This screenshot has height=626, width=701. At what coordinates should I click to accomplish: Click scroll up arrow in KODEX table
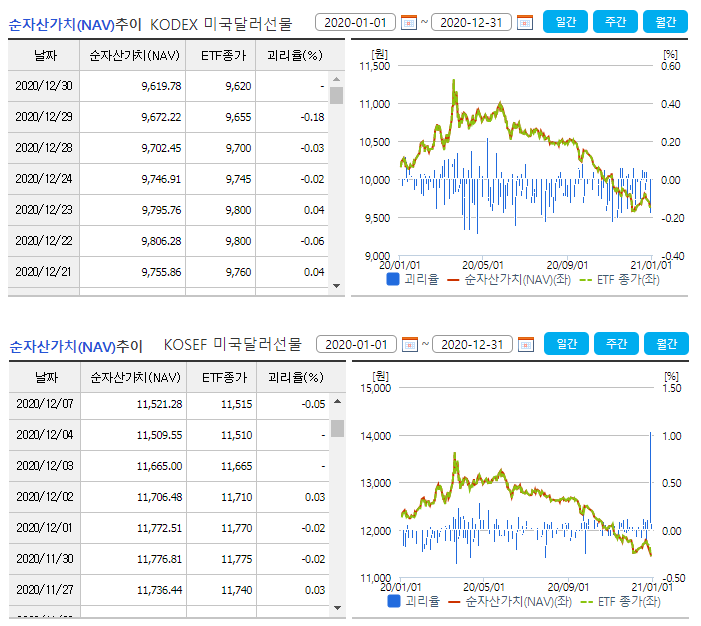point(337,79)
